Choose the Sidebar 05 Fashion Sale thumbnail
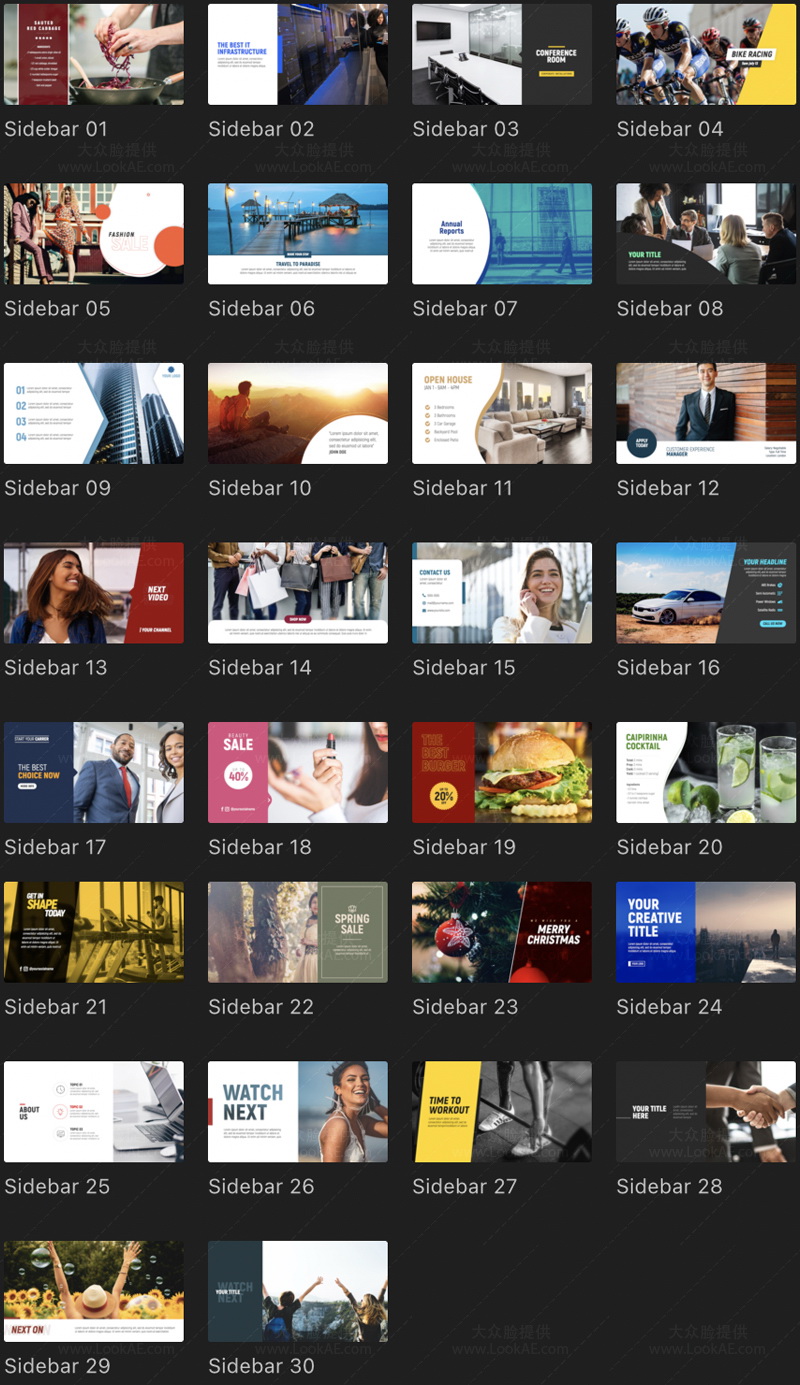Image resolution: width=800 pixels, height=1385 pixels. [94, 233]
